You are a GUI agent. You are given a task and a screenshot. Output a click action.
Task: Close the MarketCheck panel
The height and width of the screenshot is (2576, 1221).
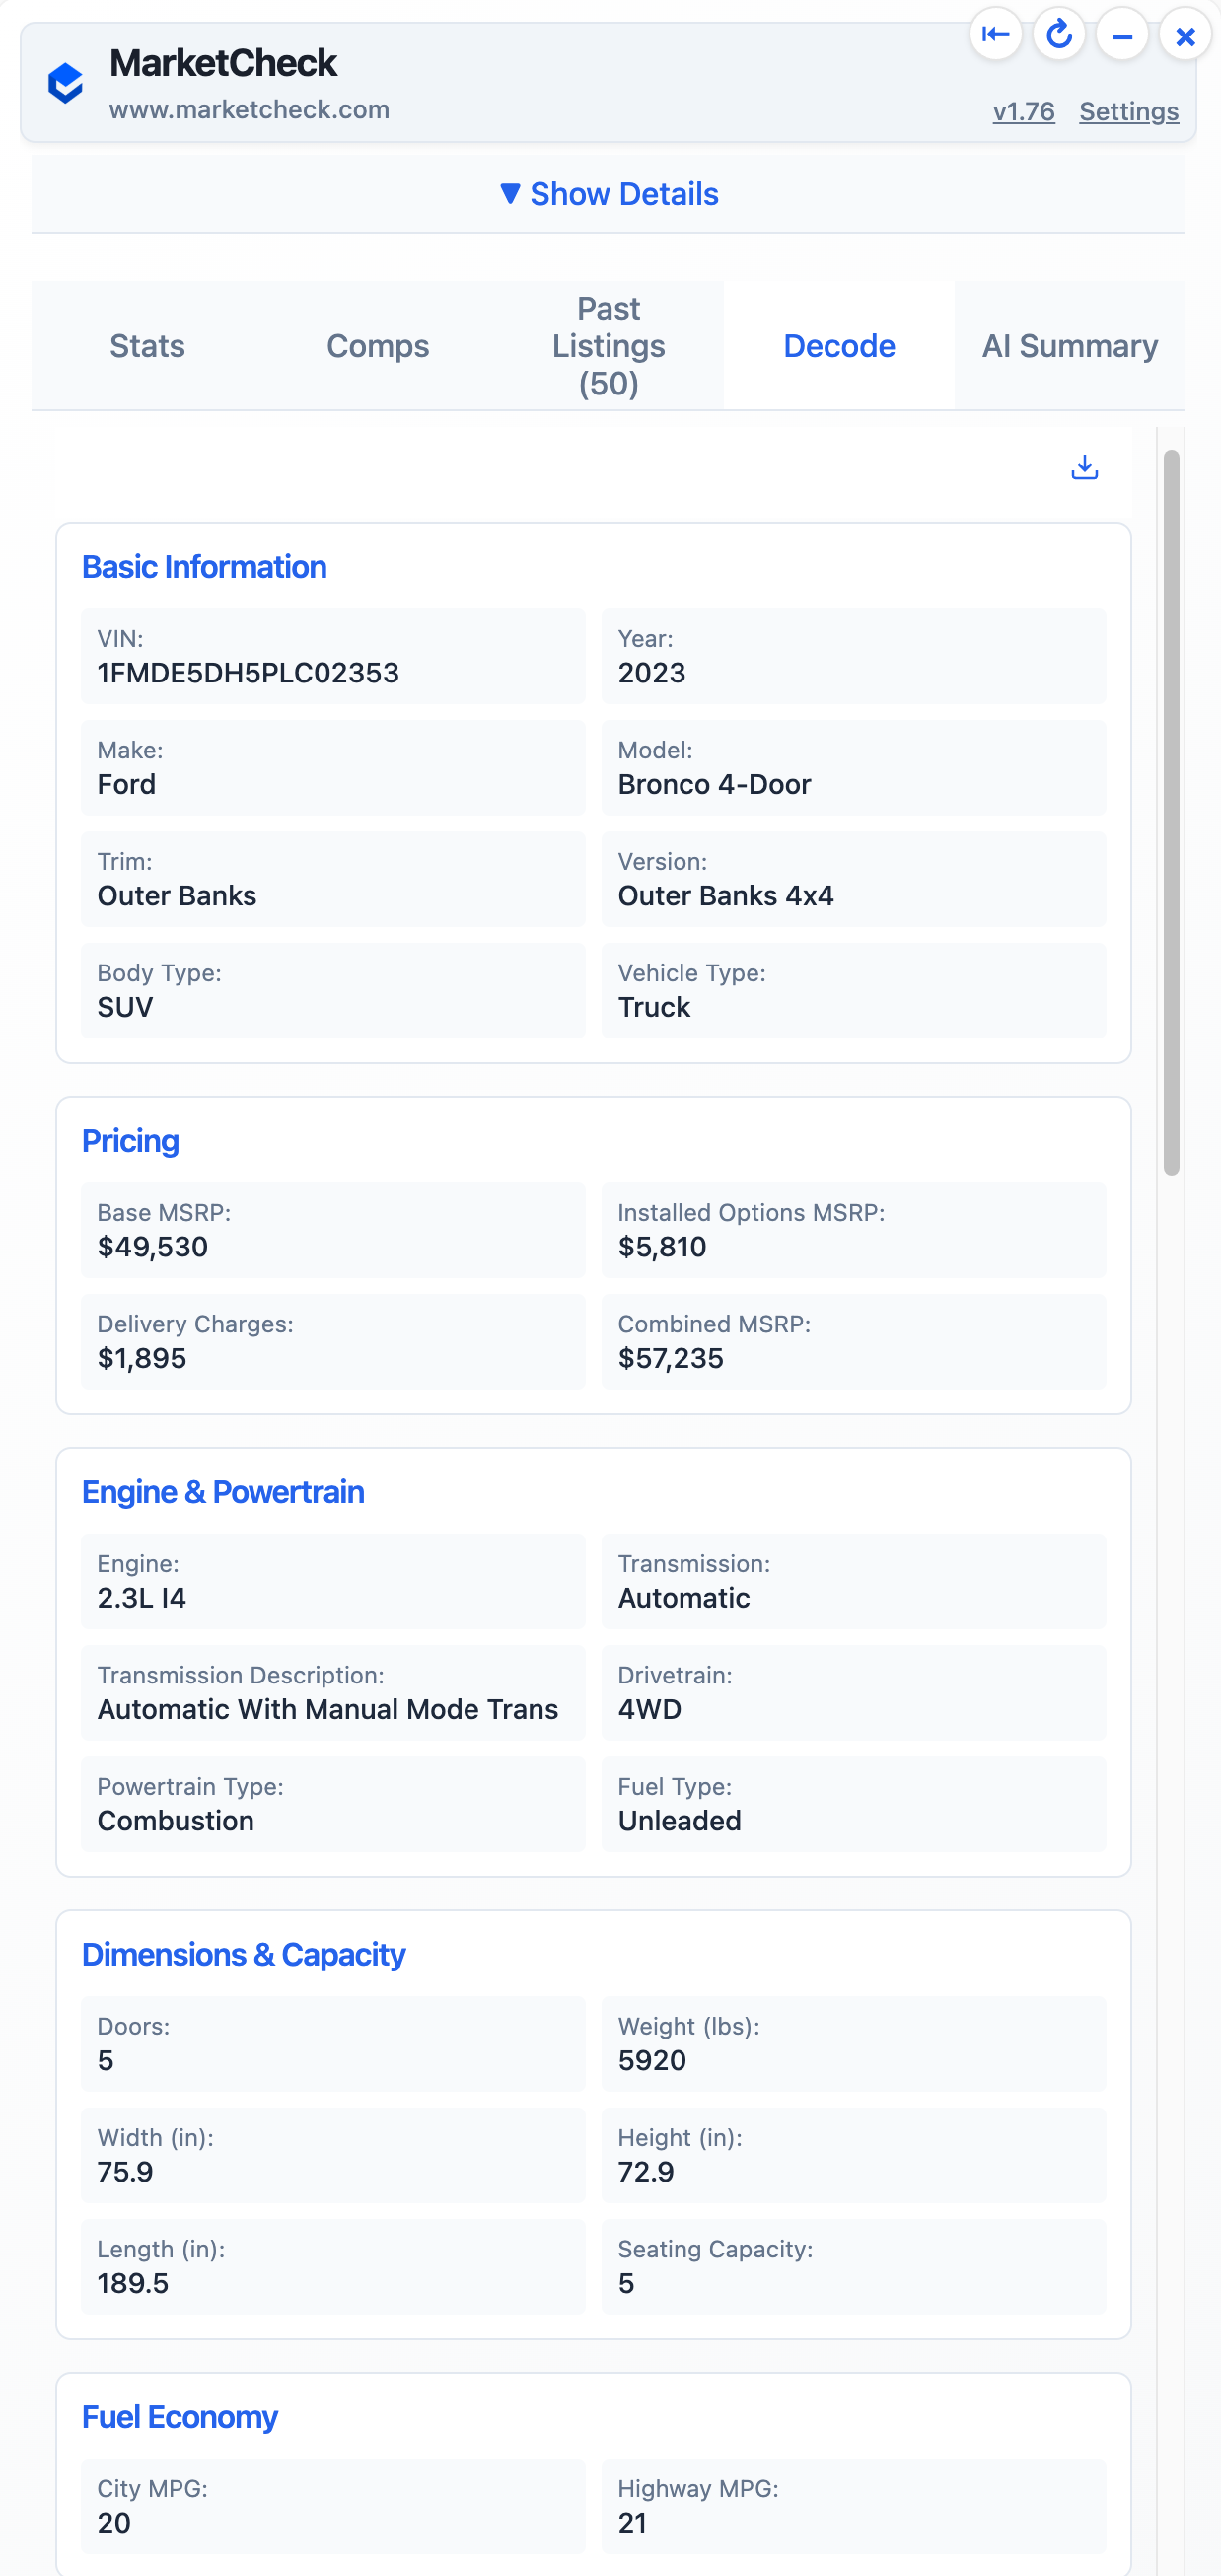tap(1185, 37)
